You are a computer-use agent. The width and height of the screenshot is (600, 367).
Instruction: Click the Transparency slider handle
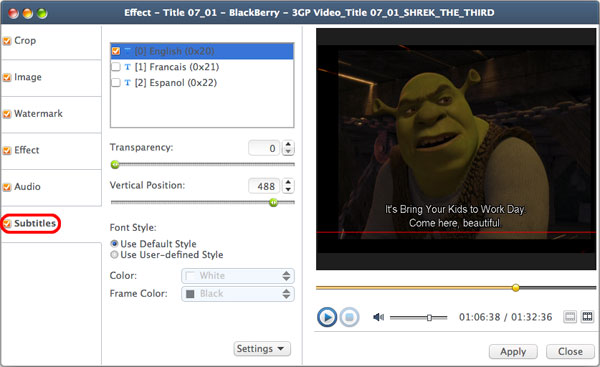coord(115,165)
